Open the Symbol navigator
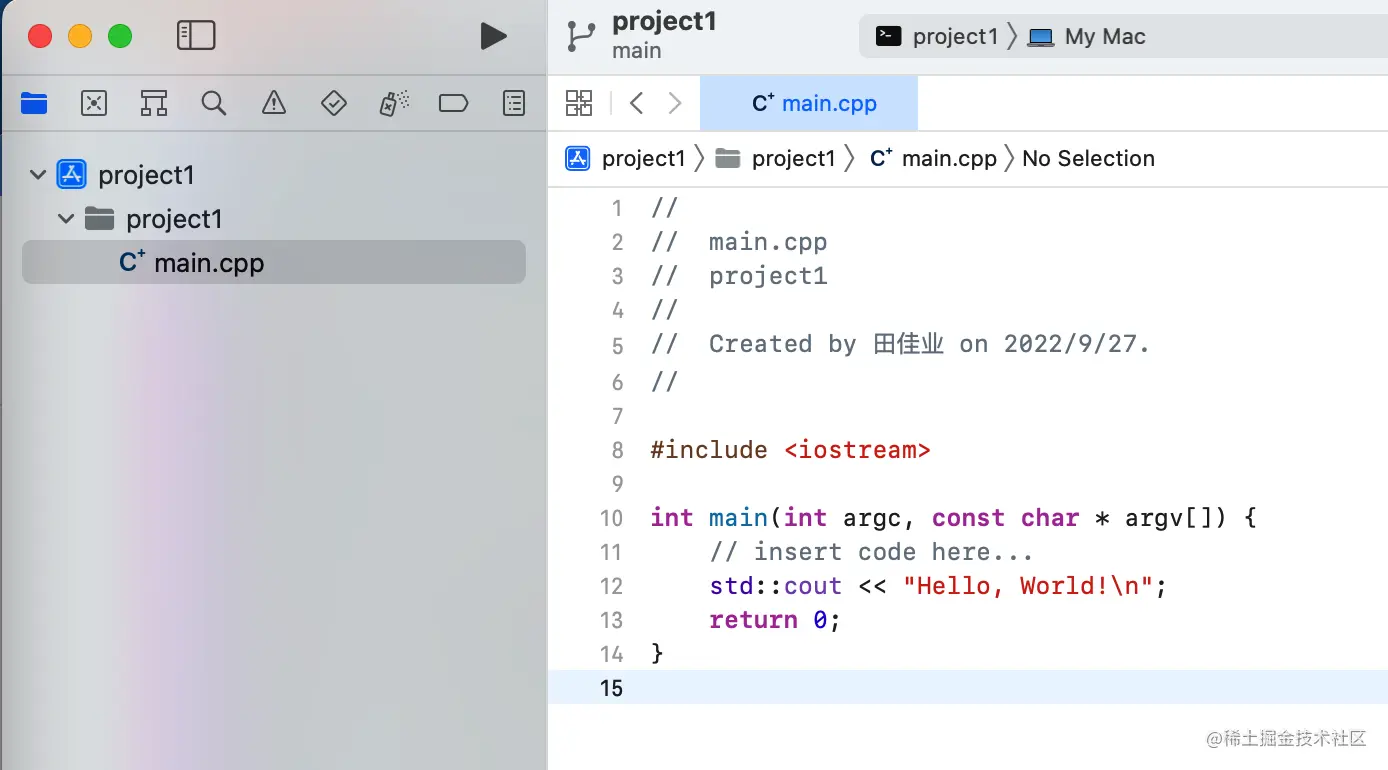The image size is (1388, 770). (154, 102)
